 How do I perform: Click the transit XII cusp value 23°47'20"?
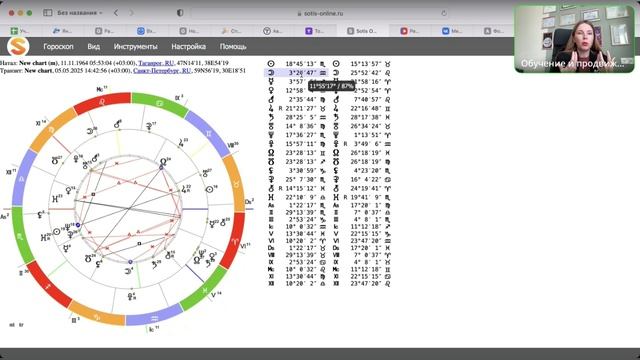click(x=366, y=283)
